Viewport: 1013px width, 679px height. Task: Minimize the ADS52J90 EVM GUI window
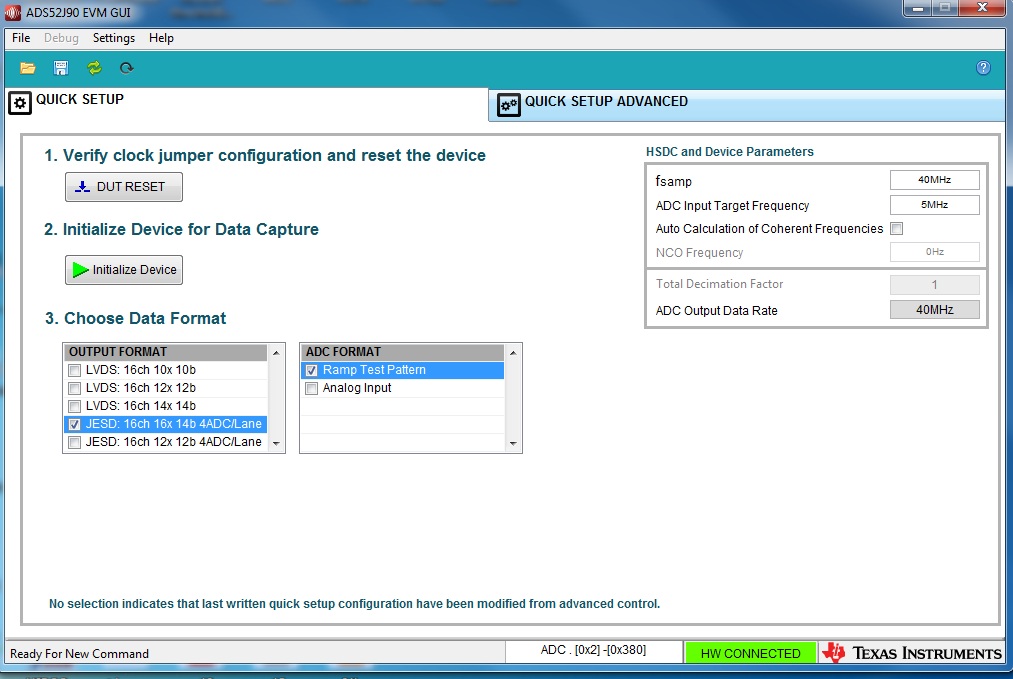(x=917, y=8)
